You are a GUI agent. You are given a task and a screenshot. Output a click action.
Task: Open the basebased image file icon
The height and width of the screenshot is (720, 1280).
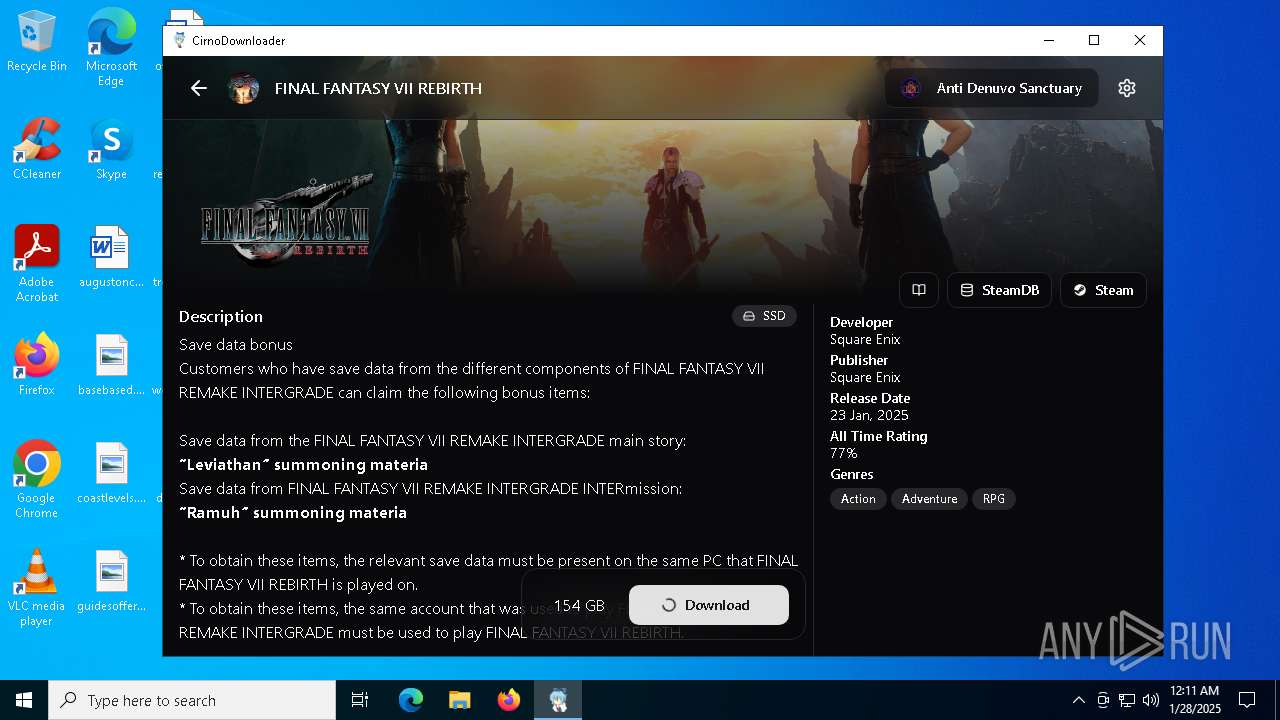coord(111,365)
